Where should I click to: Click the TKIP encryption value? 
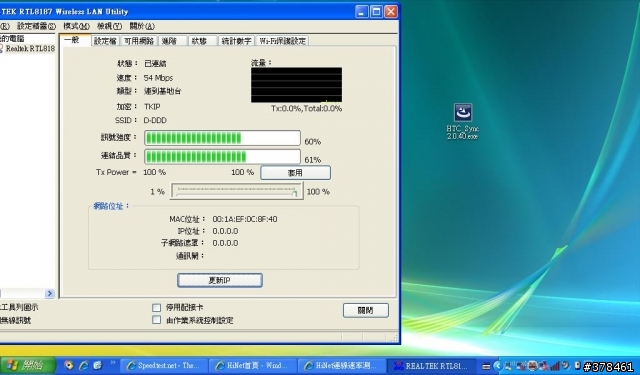pyautogui.click(x=152, y=107)
